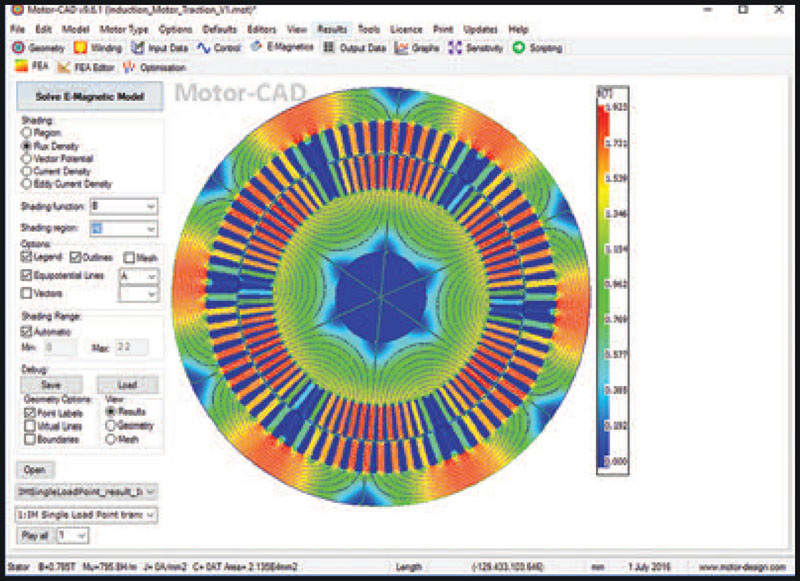800x581 pixels.
Task: Open the Shading function dropdown
Action: coord(123,207)
